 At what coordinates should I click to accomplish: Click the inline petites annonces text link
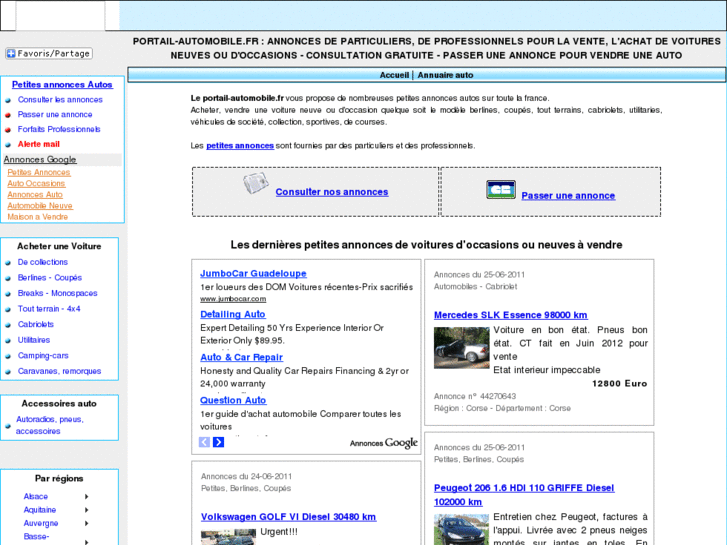click(240, 146)
